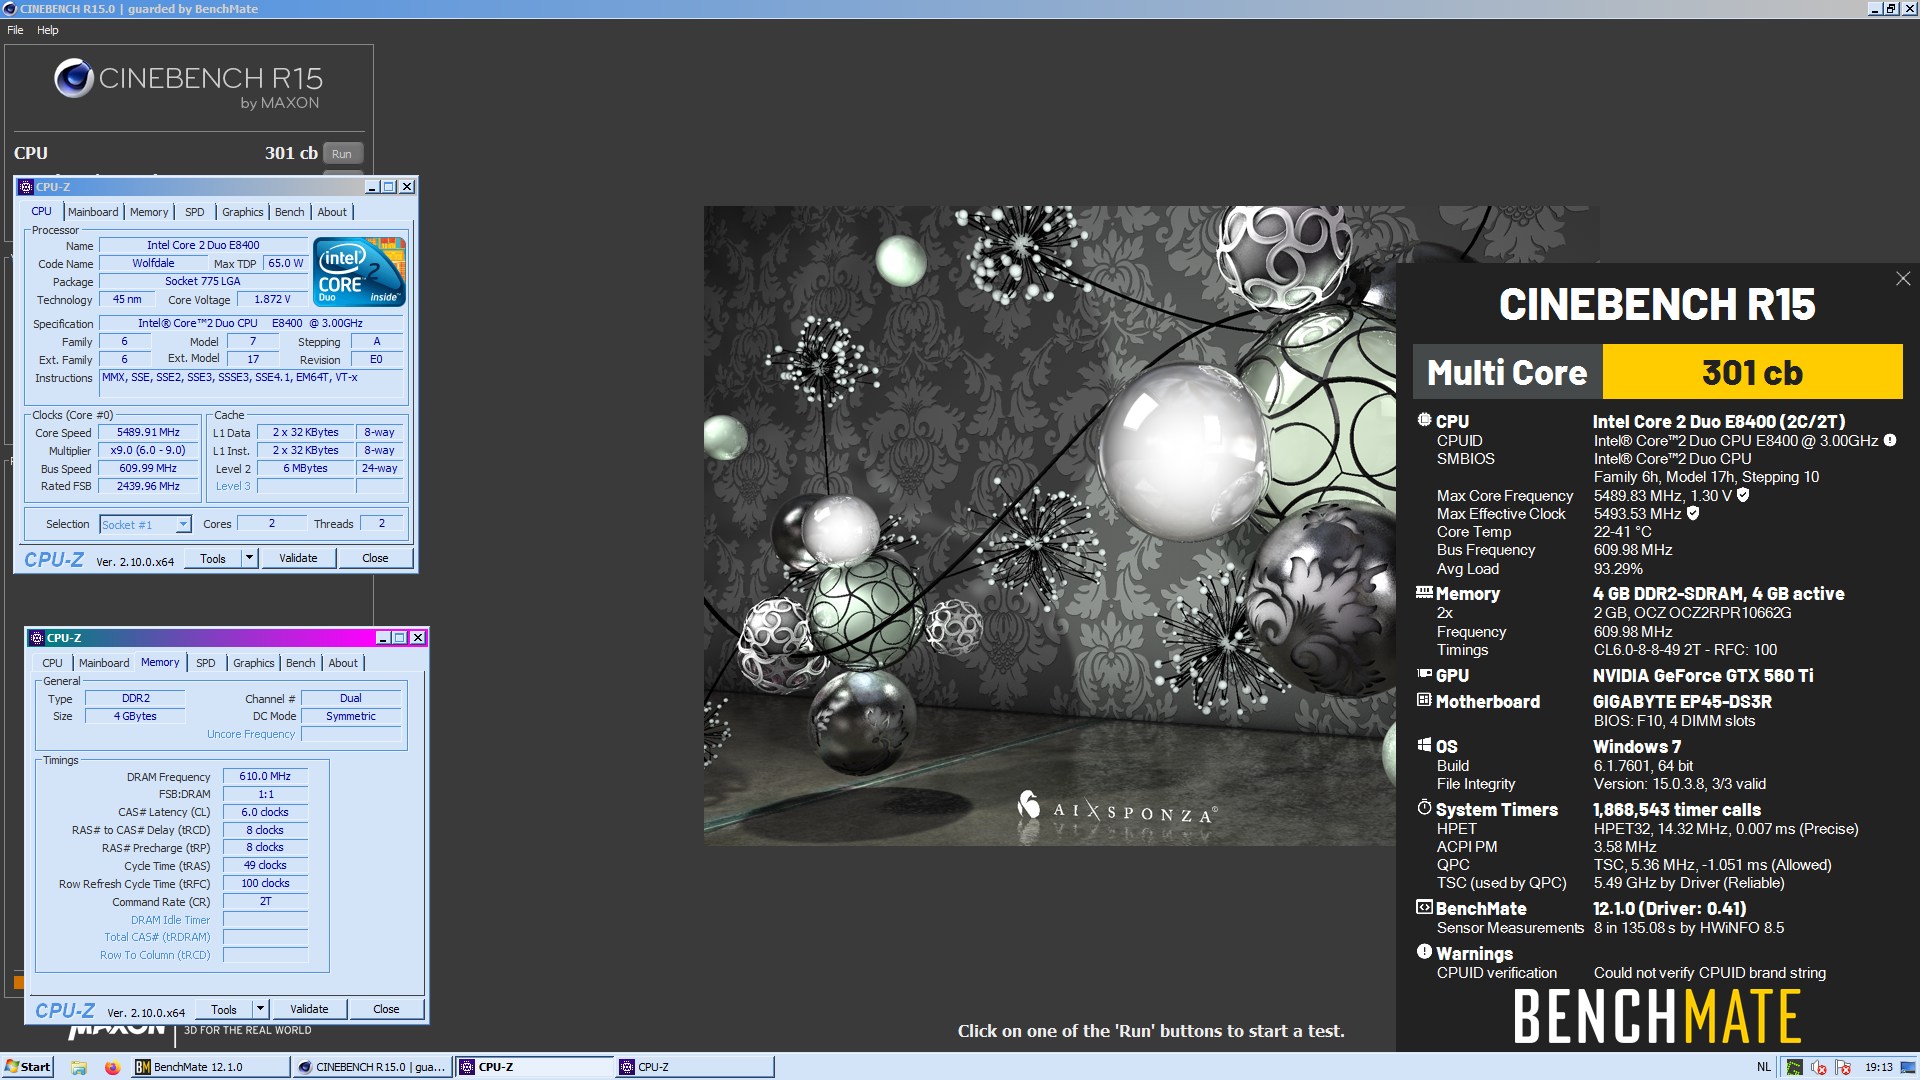Click the Motherboard icon in the BenchMate panel
The image size is (1920, 1080).
1424,700
